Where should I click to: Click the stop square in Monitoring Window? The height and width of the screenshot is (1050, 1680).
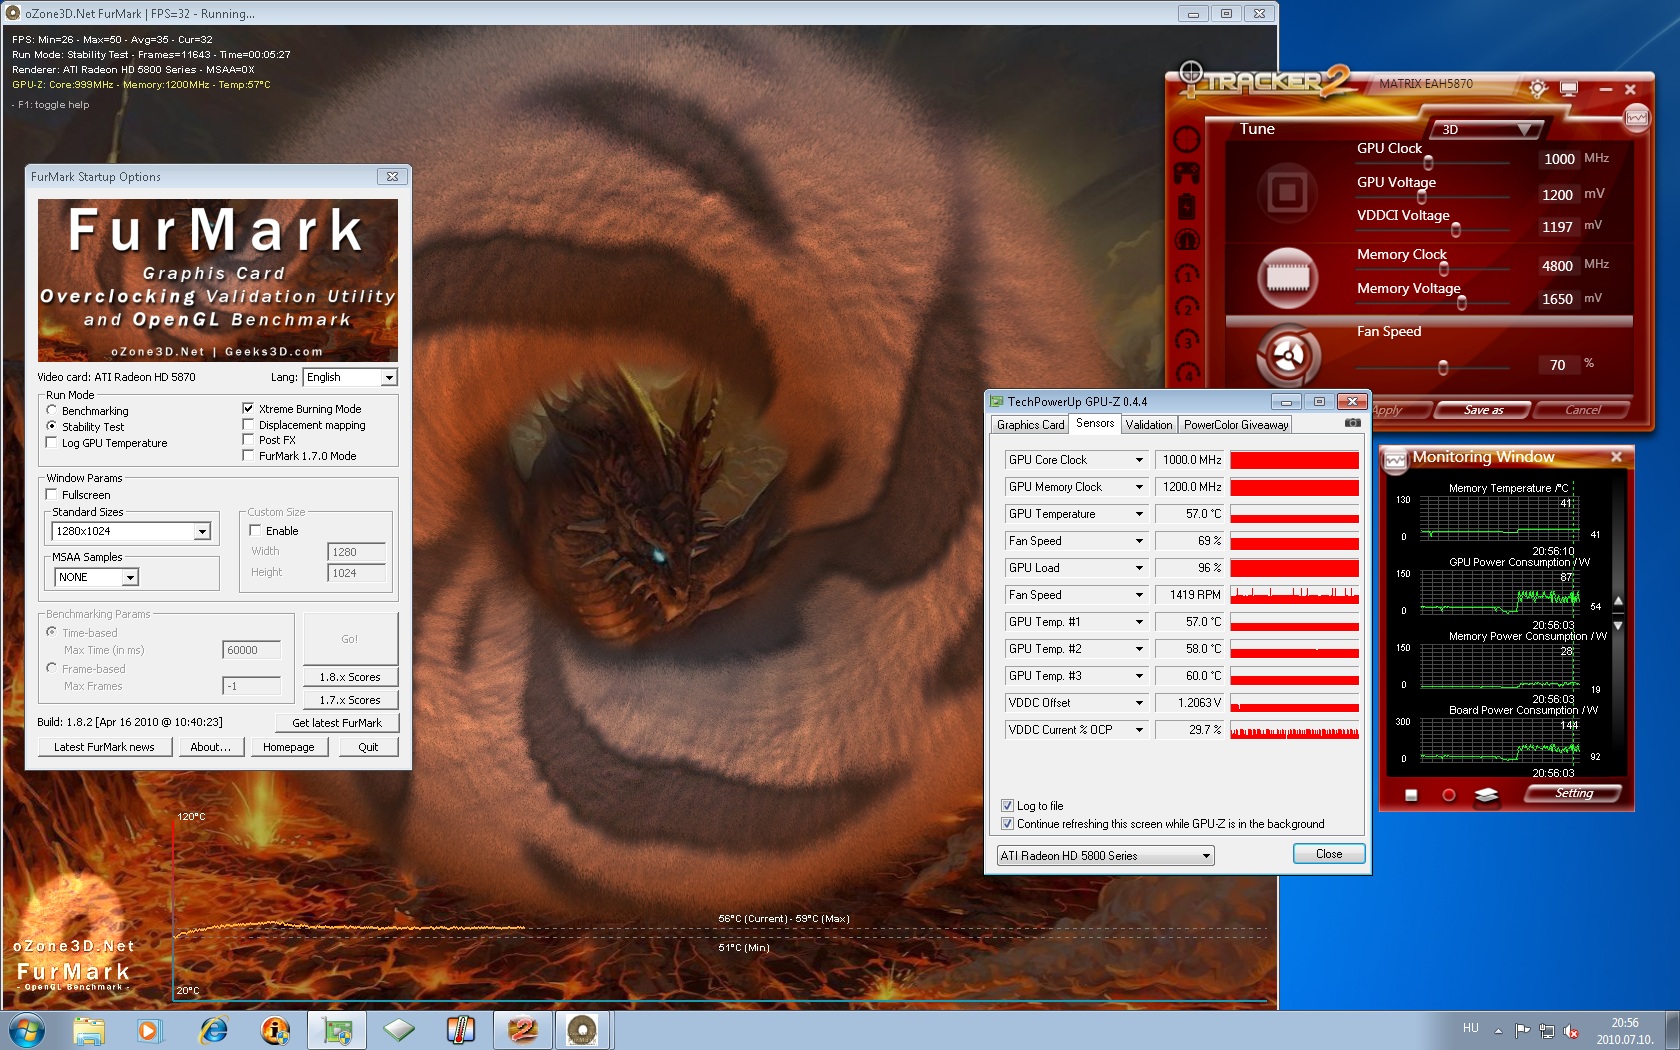click(1411, 795)
